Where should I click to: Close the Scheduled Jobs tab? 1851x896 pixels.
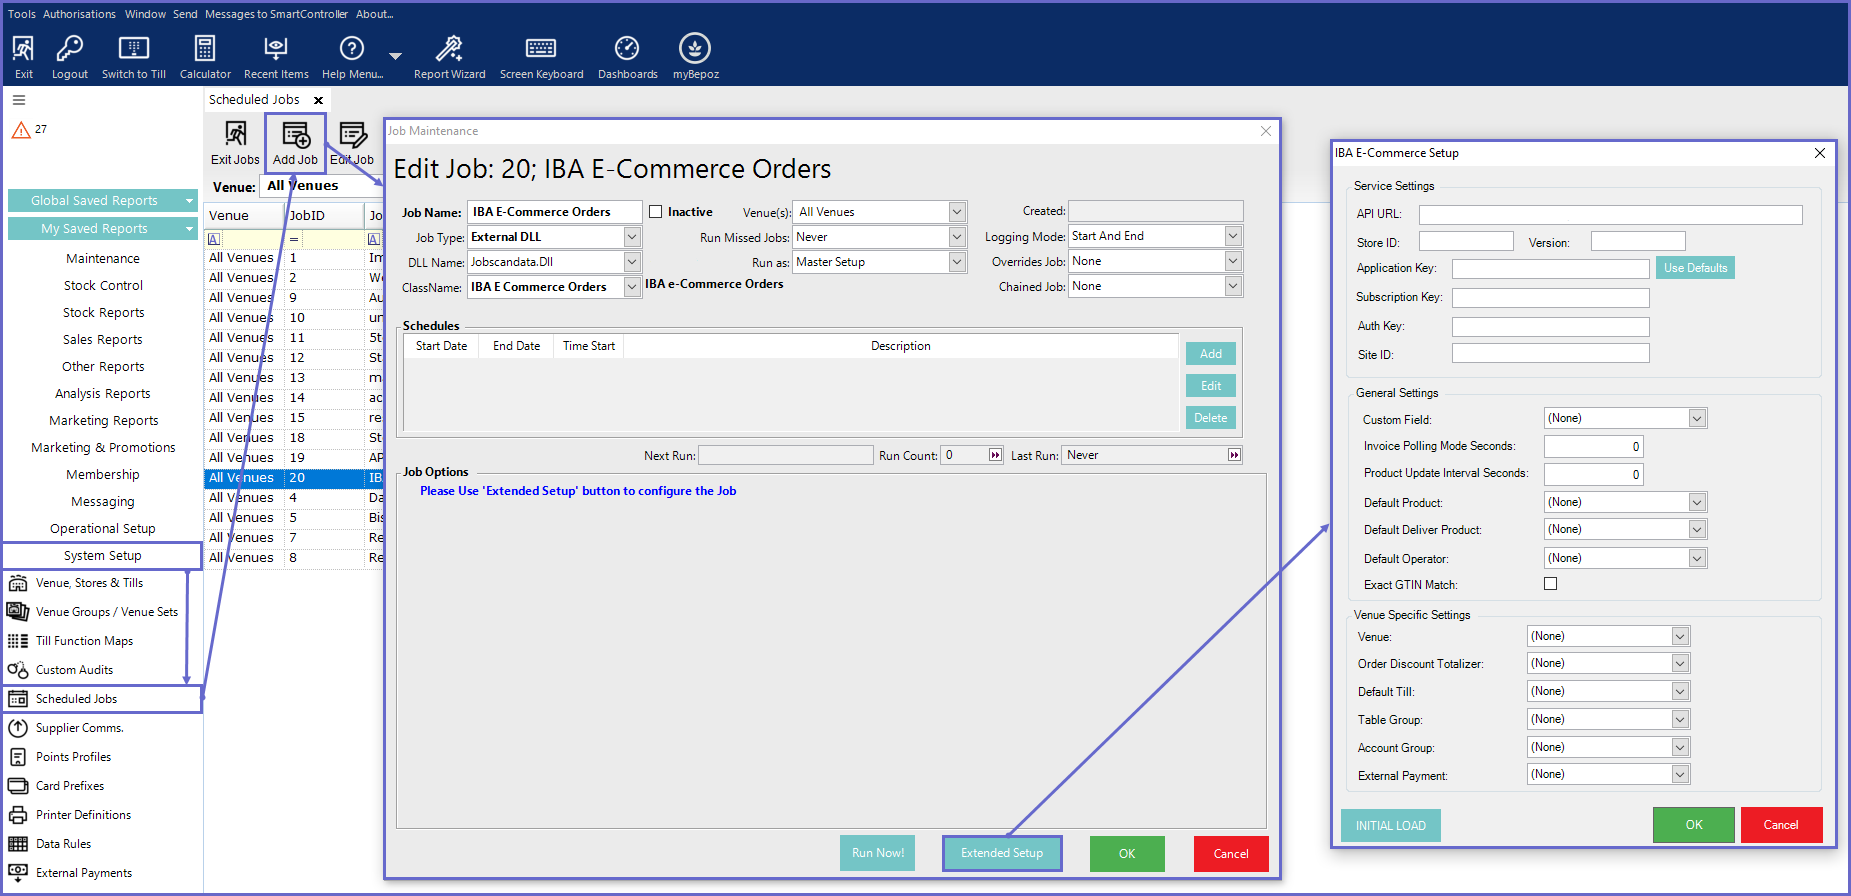pos(318,100)
